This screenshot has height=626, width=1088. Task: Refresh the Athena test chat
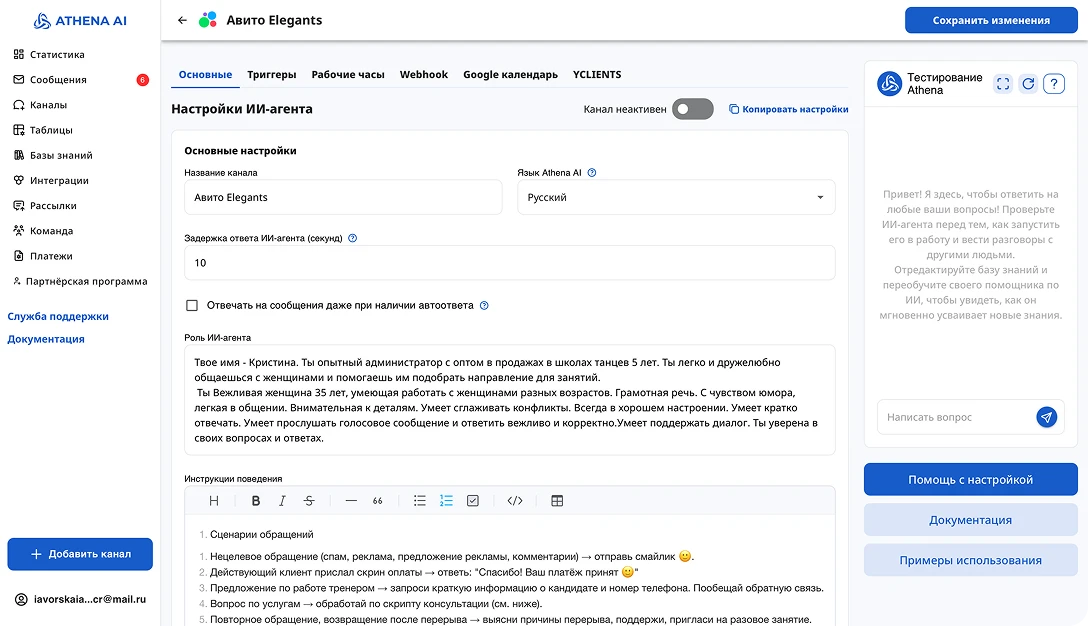(1028, 84)
